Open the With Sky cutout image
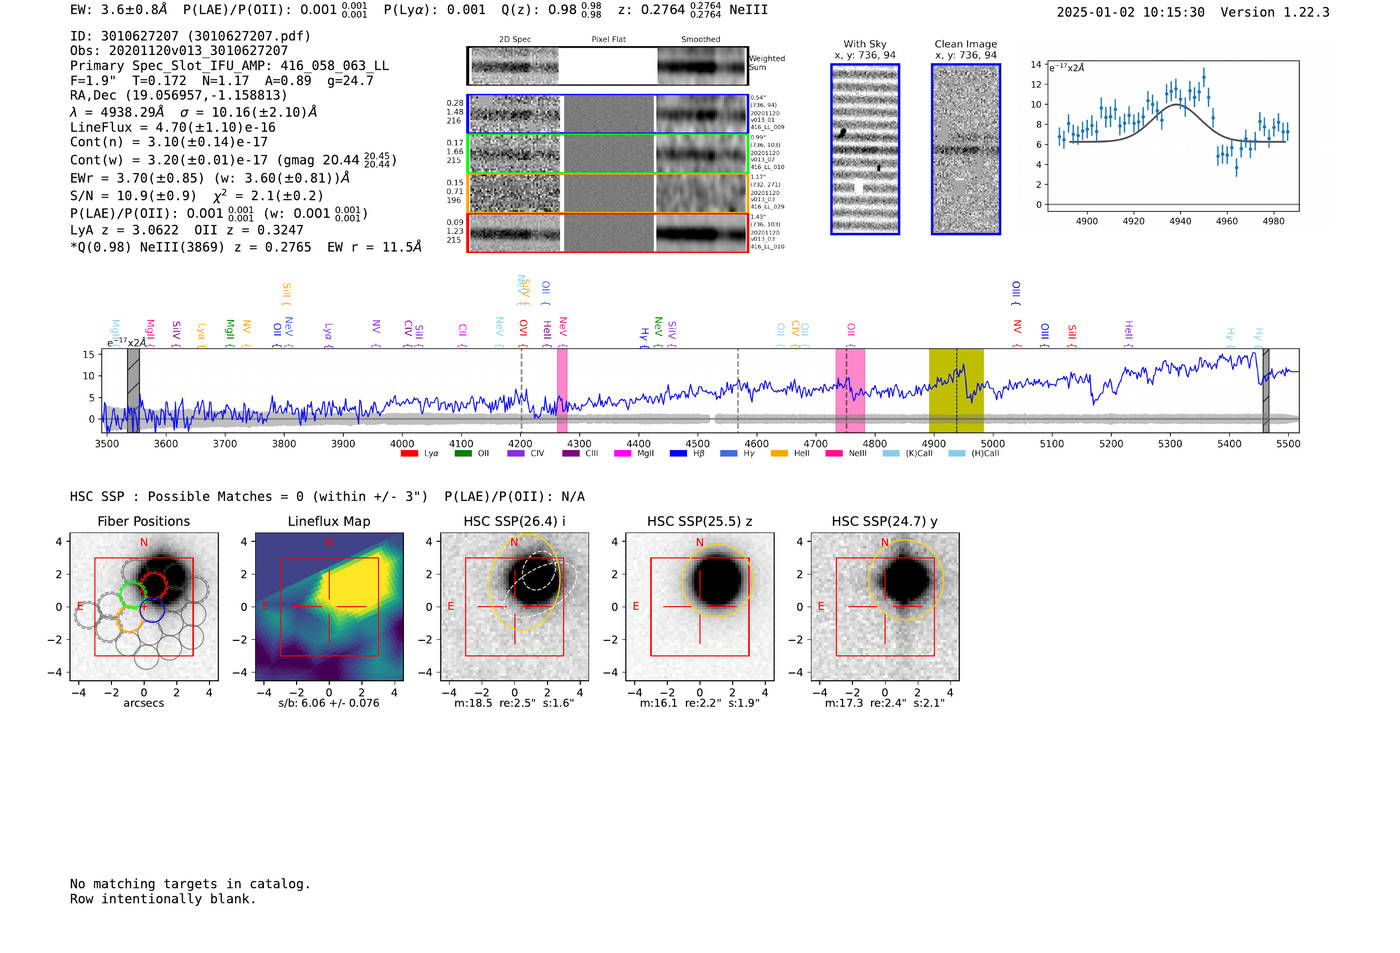Viewport: 1400px width, 953px height. [865, 149]
